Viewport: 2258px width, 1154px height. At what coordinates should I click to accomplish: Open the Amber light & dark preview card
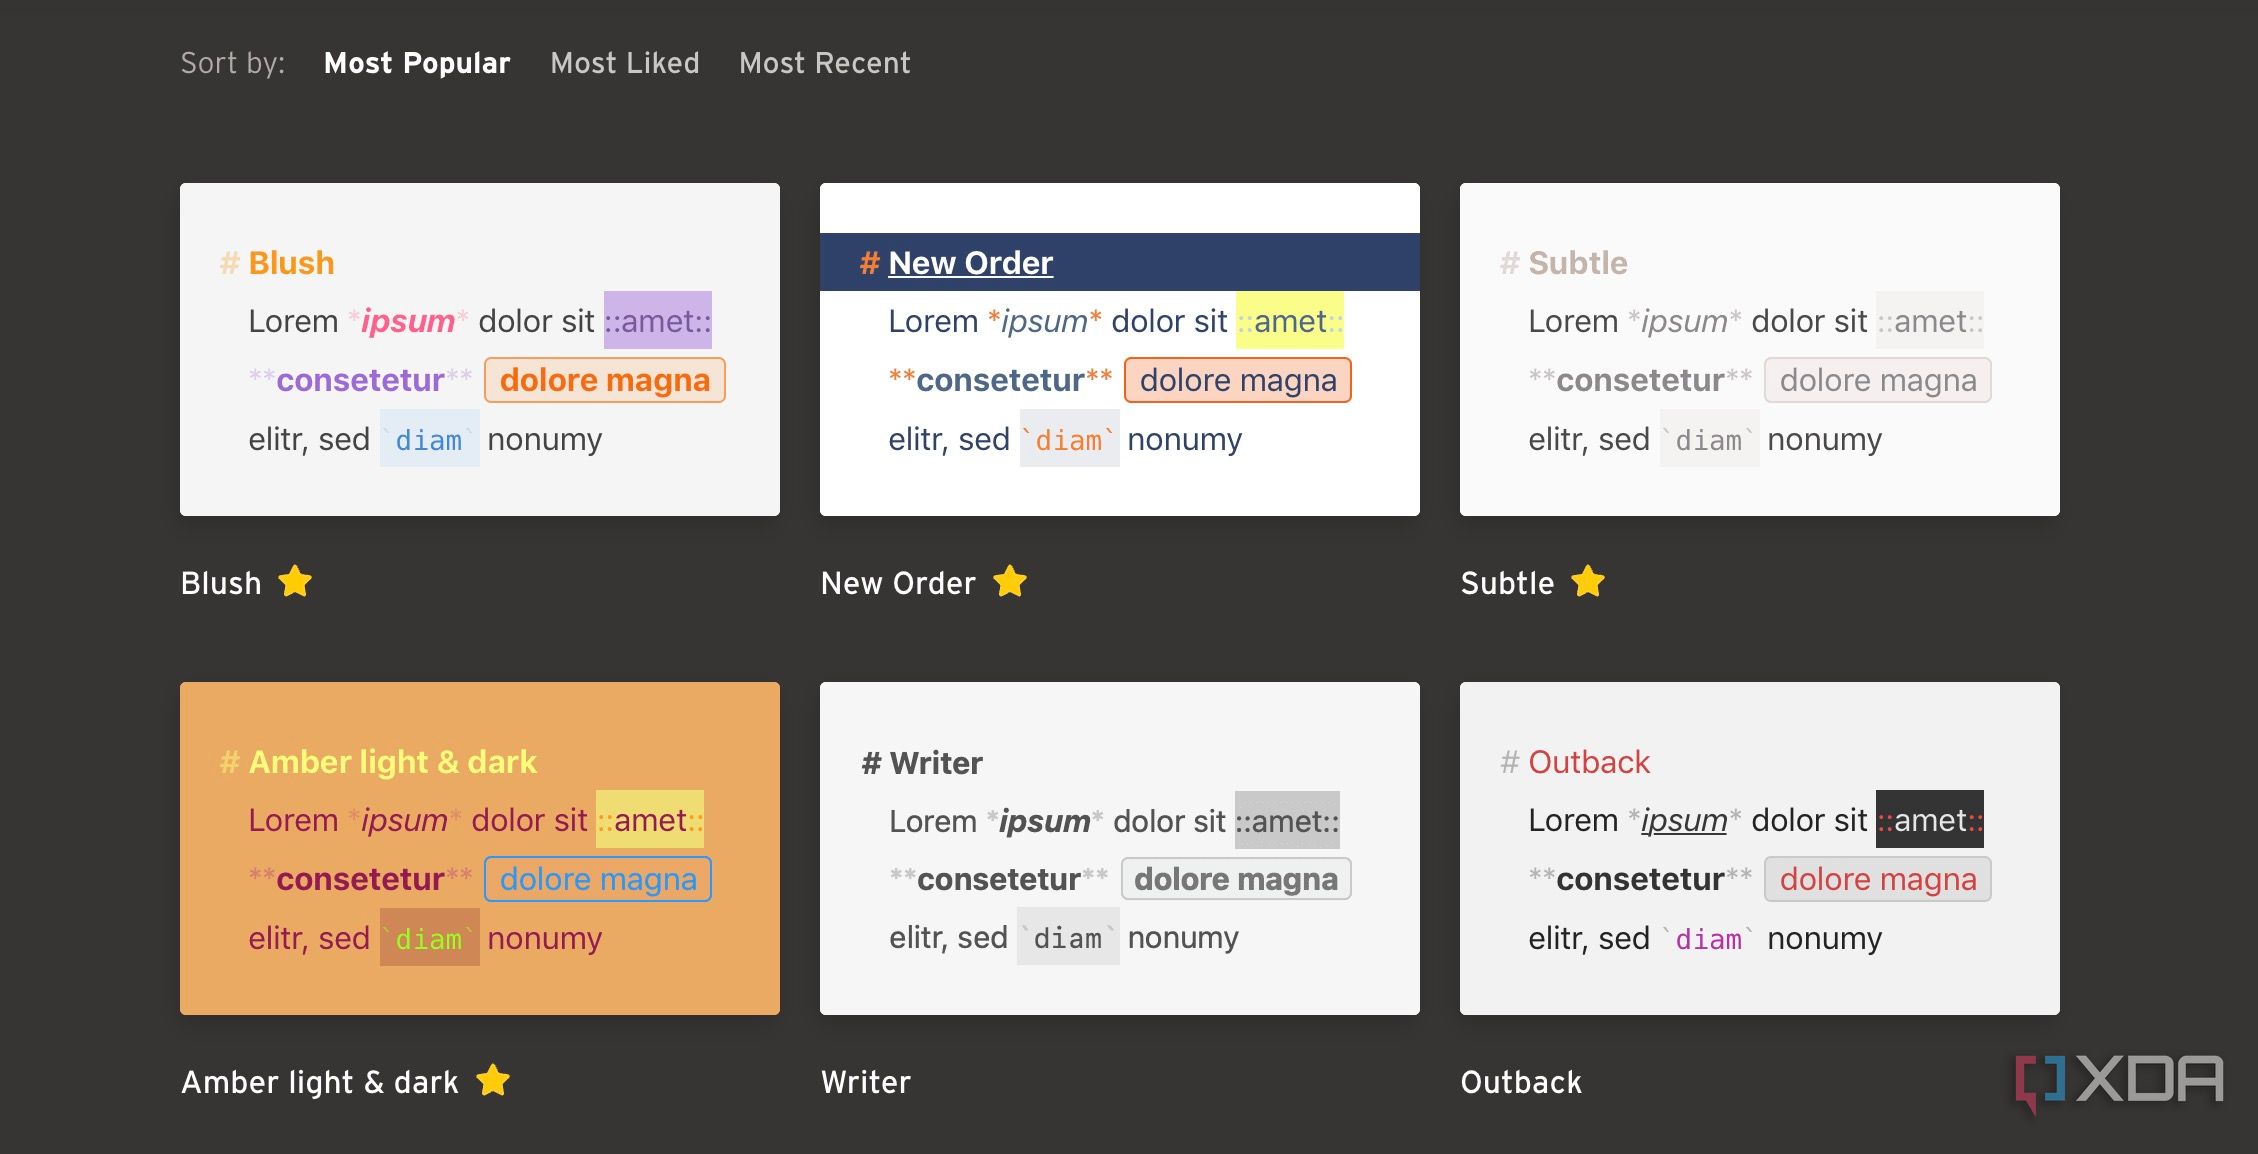point(480,848)
